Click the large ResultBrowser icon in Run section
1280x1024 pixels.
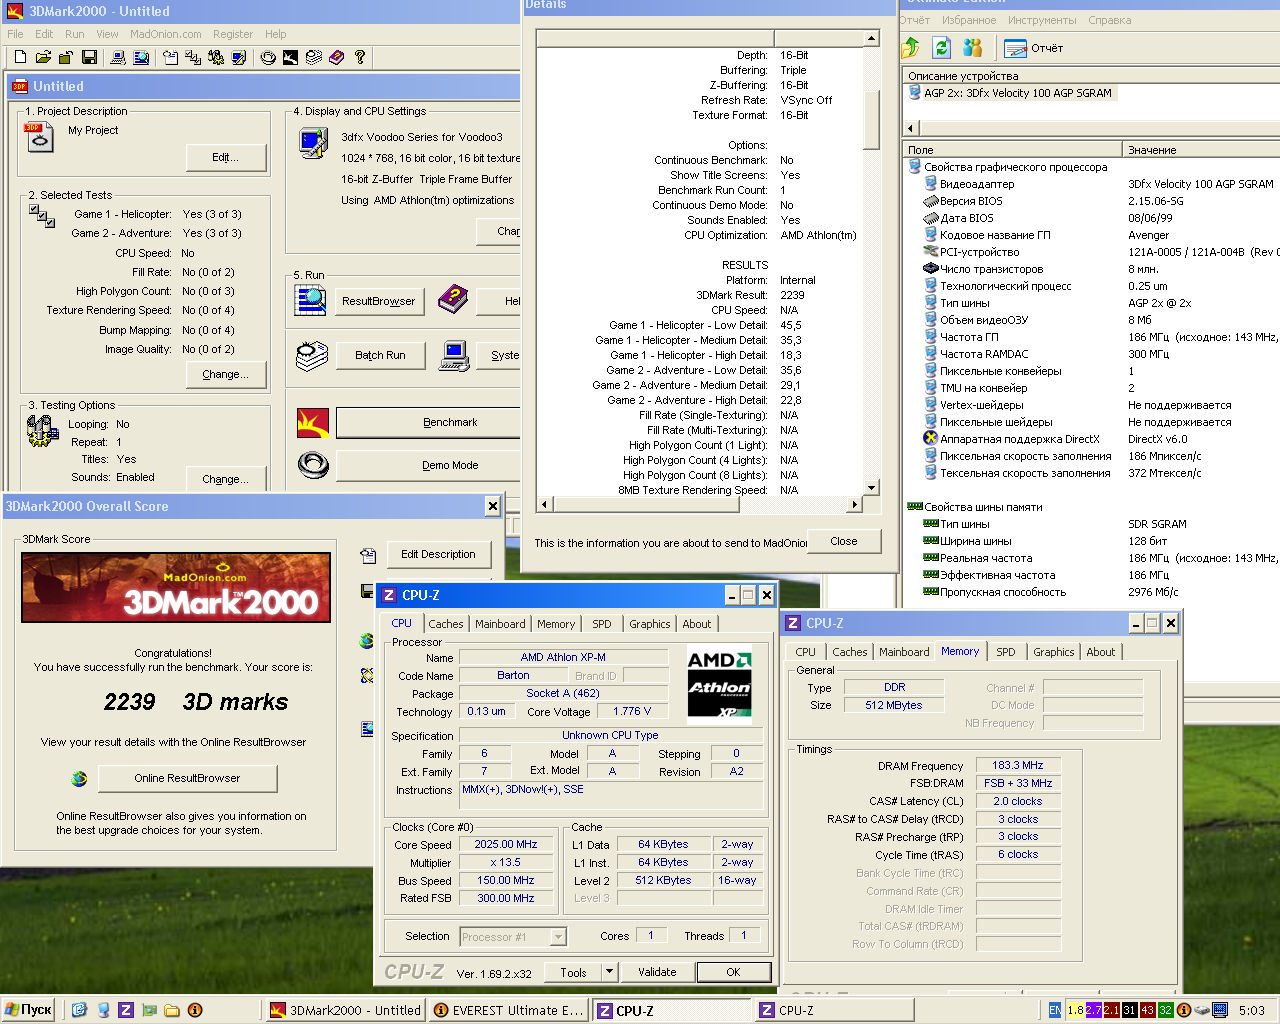(x=311, y=300)
